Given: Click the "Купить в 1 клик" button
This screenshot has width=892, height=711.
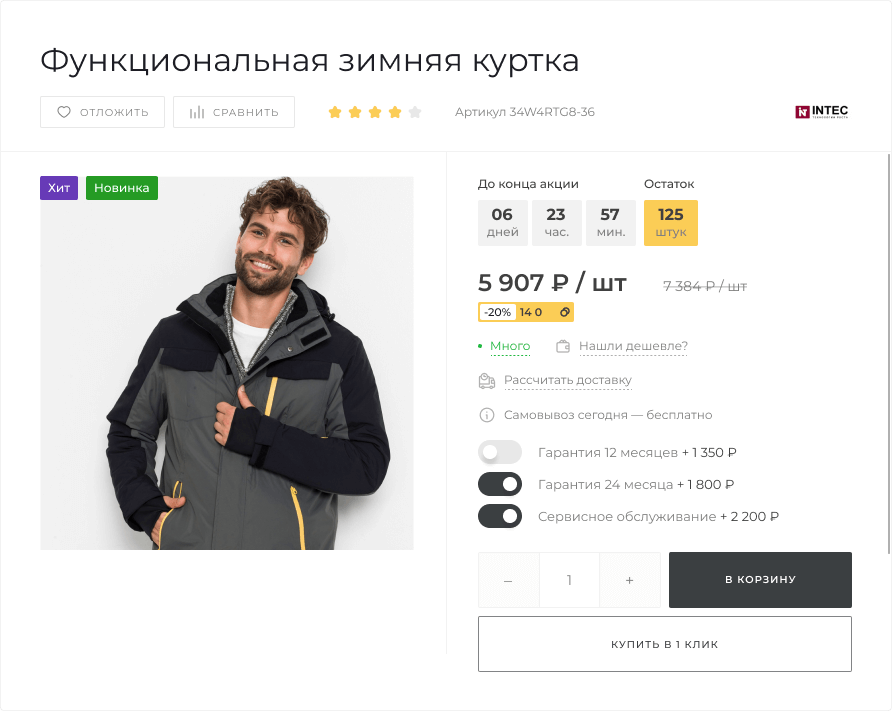Looking at the screenshot, I should click(x=664, y=643).
